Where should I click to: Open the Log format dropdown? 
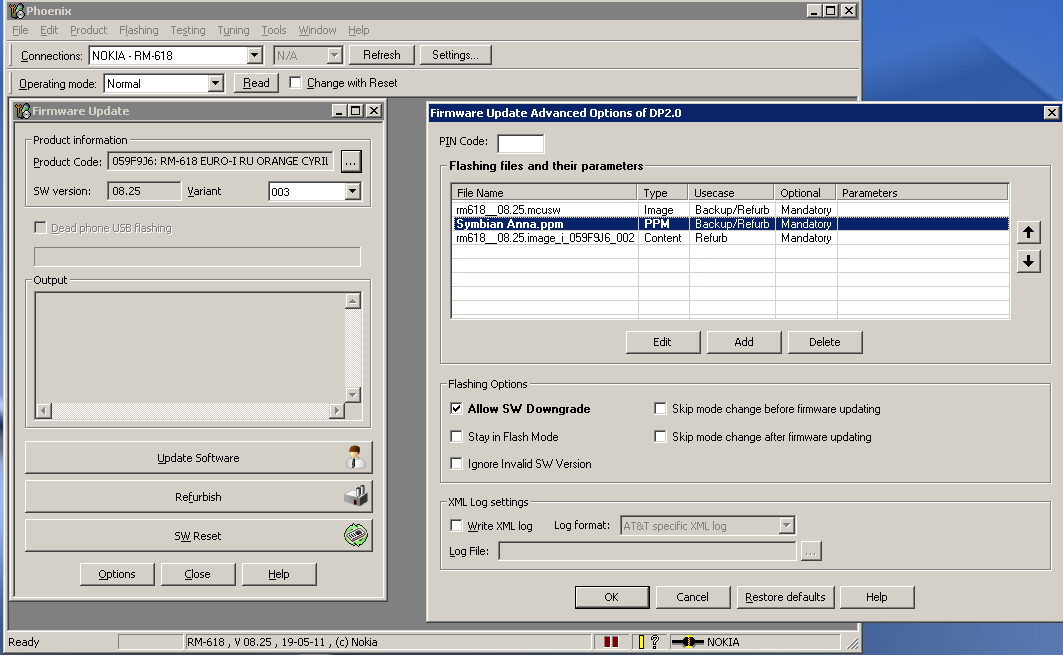coord(786,525)
